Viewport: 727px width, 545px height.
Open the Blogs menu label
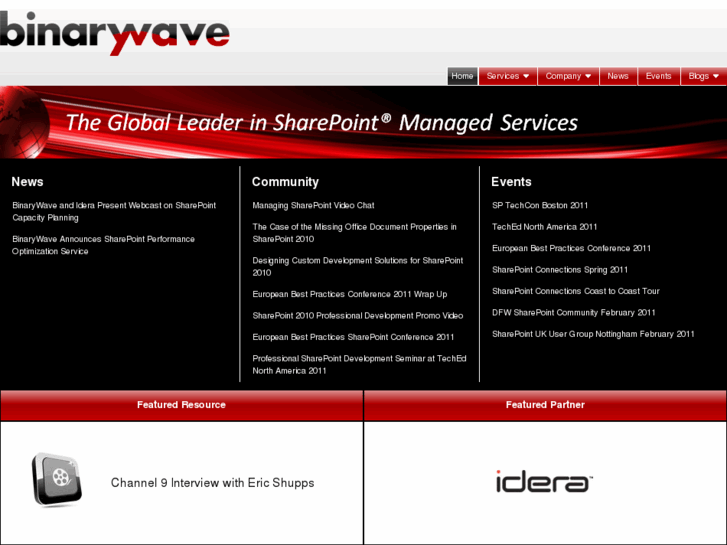click(698, 76)
